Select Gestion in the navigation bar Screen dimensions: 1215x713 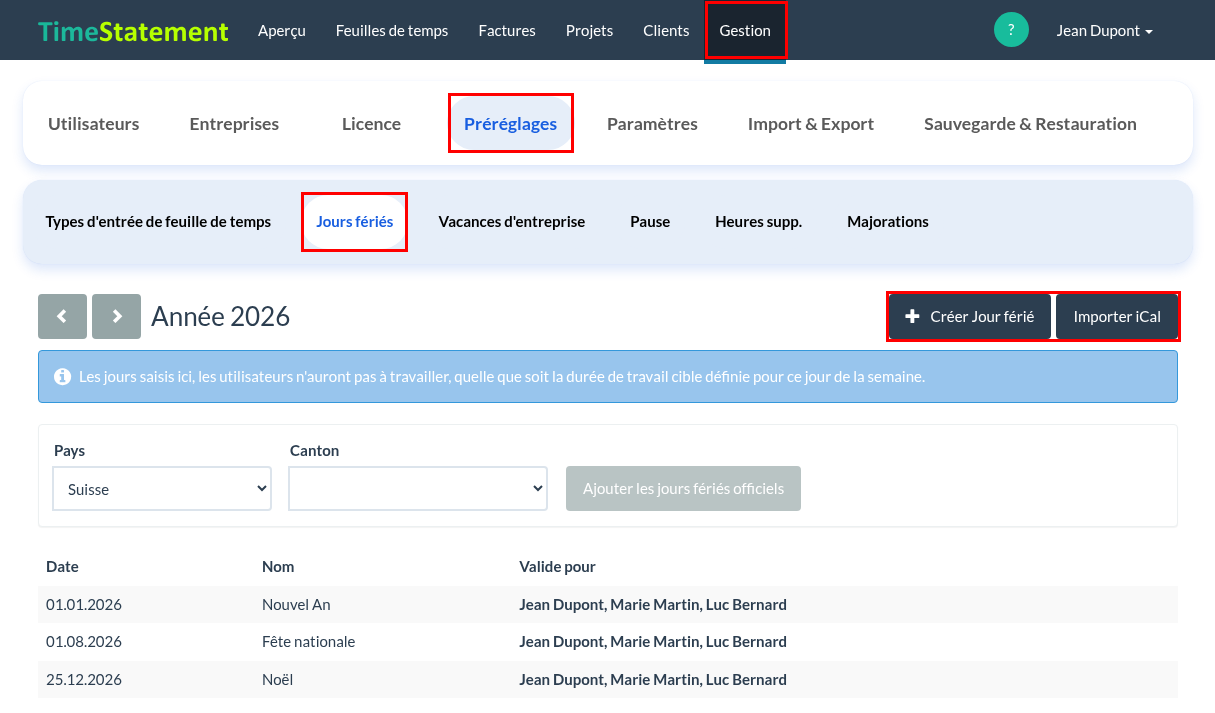[x=745, y=31]
